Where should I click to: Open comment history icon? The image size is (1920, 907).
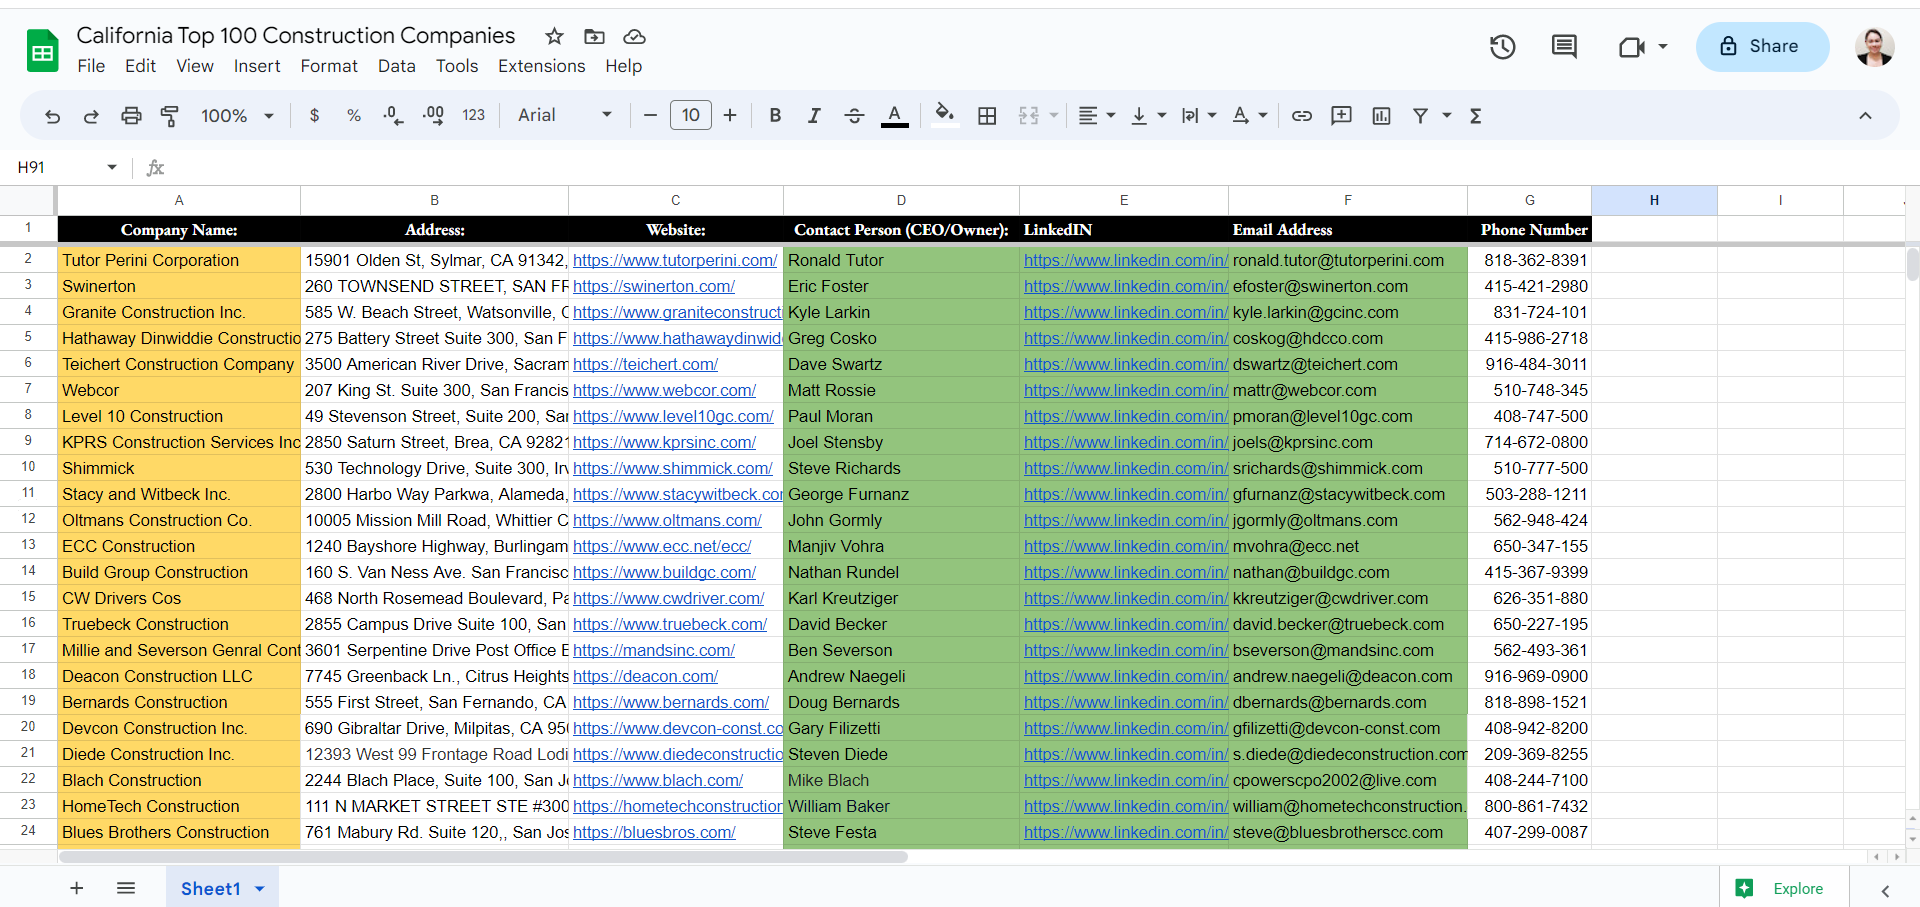coord(1564,47)
